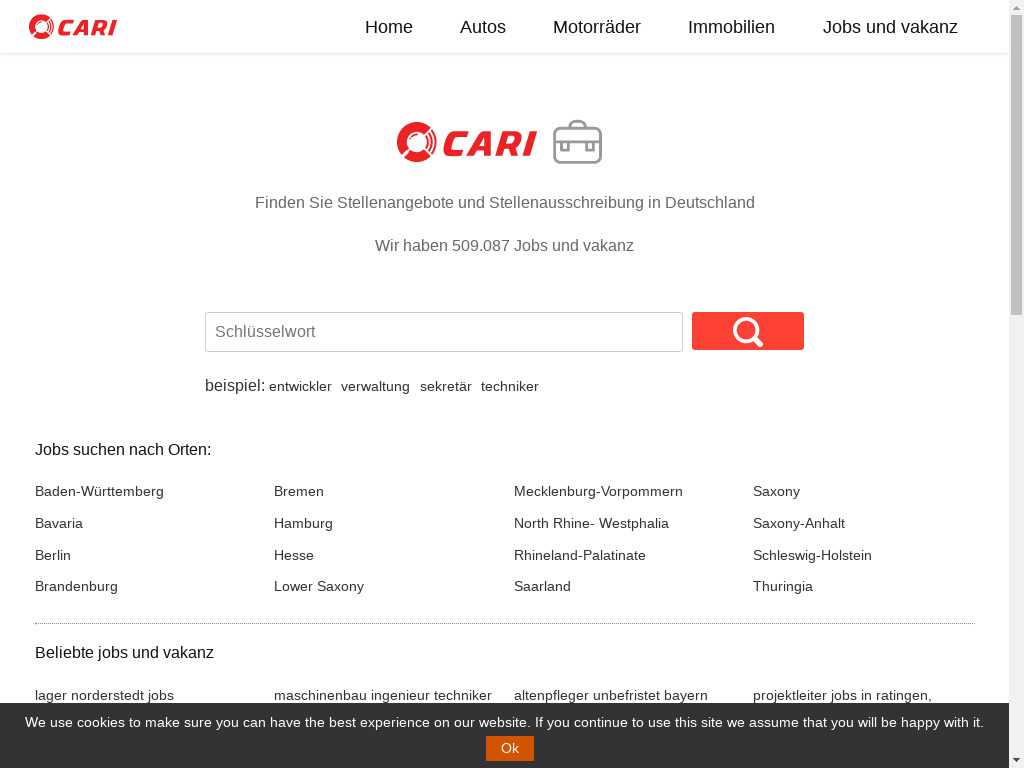
Task: Click the vertical scrollbar thumb
Action: [1017, 163]
